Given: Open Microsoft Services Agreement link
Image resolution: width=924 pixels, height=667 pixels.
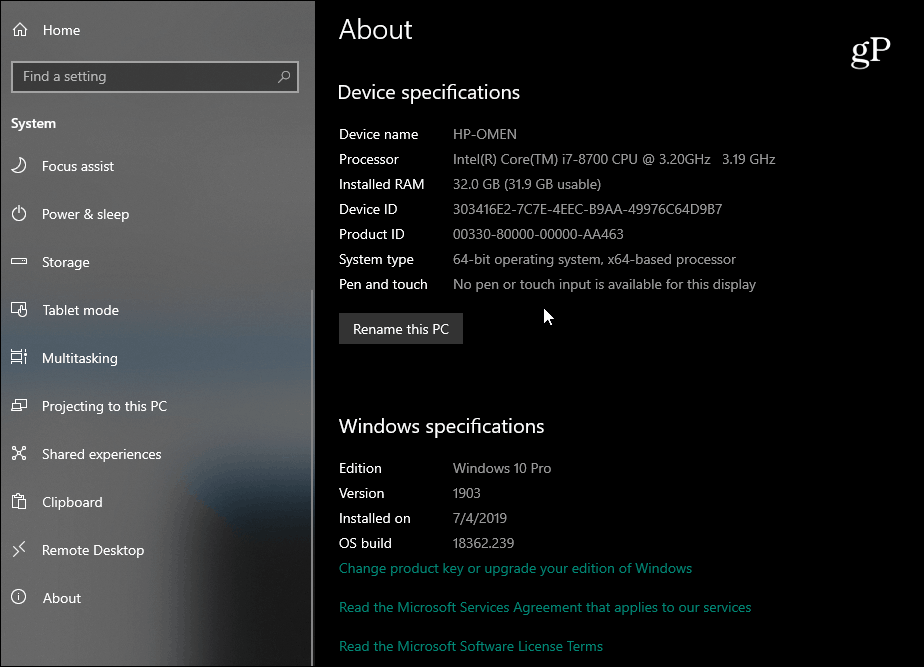Looking at the screenshot, I should click(x=545, y=607).
